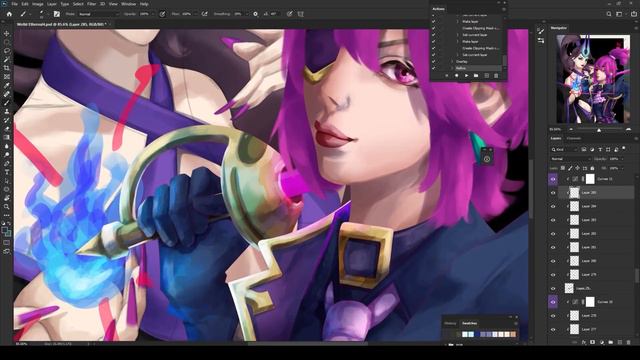The width and height of the screenshot is (640, 360).
Task: Select the Swatches tab
Action: [469, 323]
